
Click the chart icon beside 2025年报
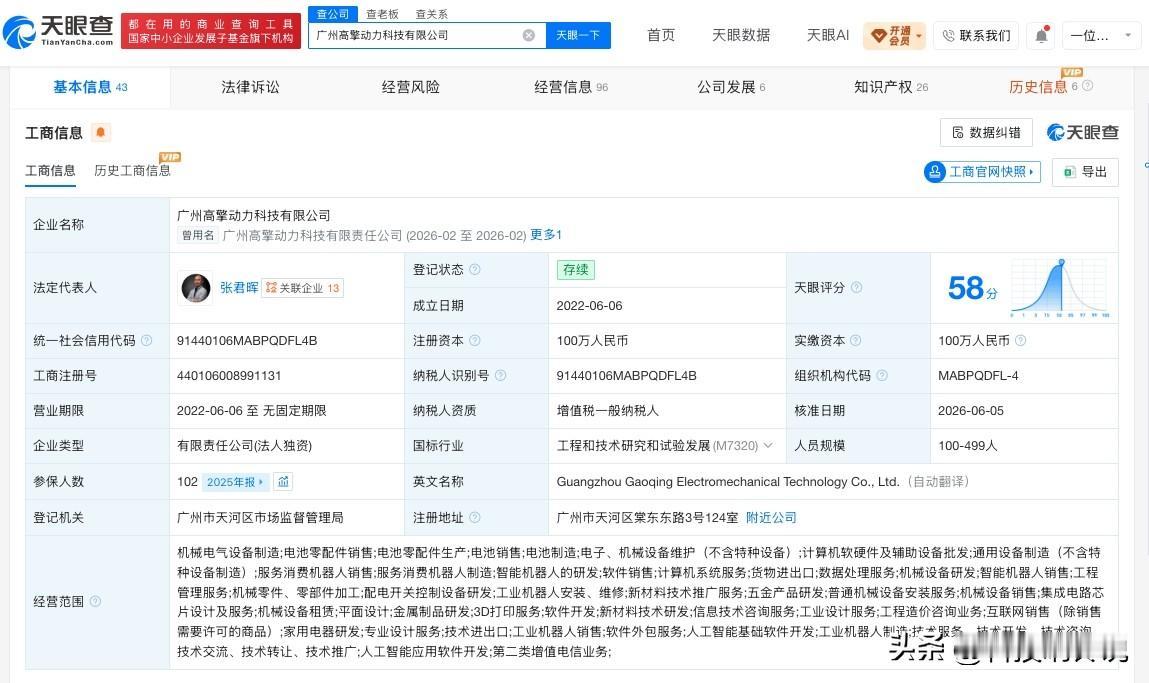283,481
